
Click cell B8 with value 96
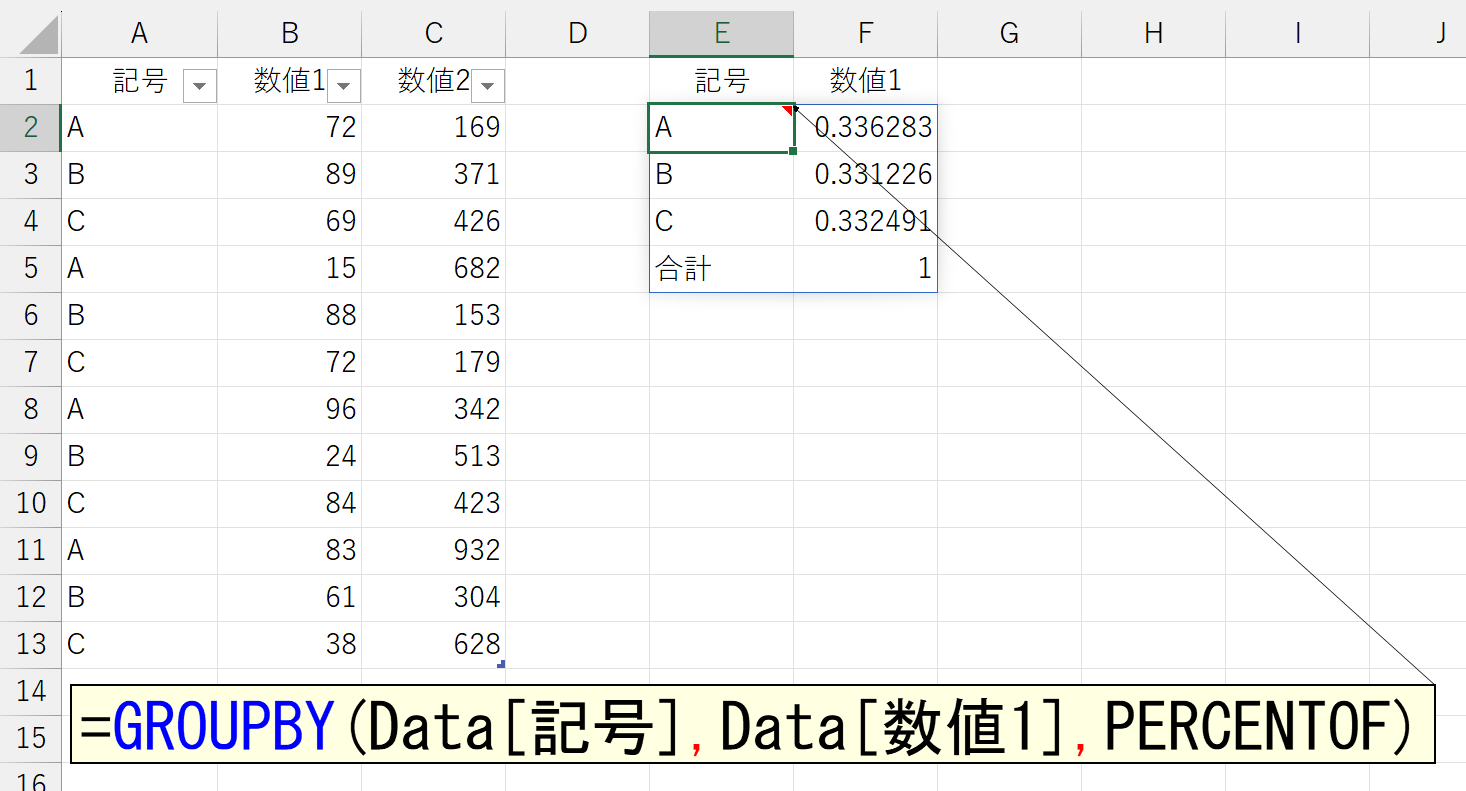point(290,410)
